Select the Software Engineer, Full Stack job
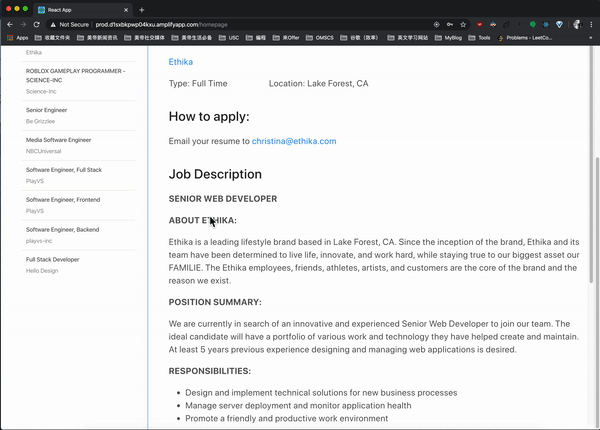The image size is (600, 430). (x=78, y=175)
